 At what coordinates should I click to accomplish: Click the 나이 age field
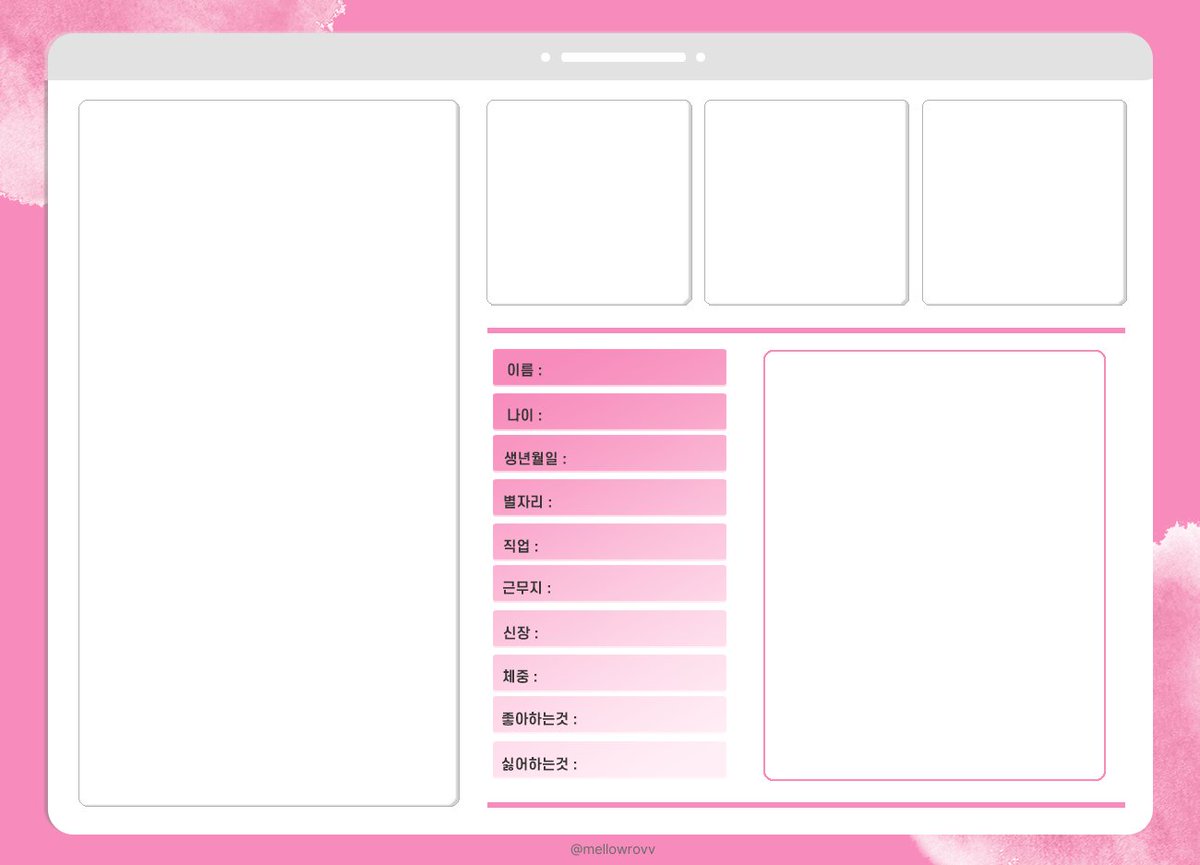[609, 412]
